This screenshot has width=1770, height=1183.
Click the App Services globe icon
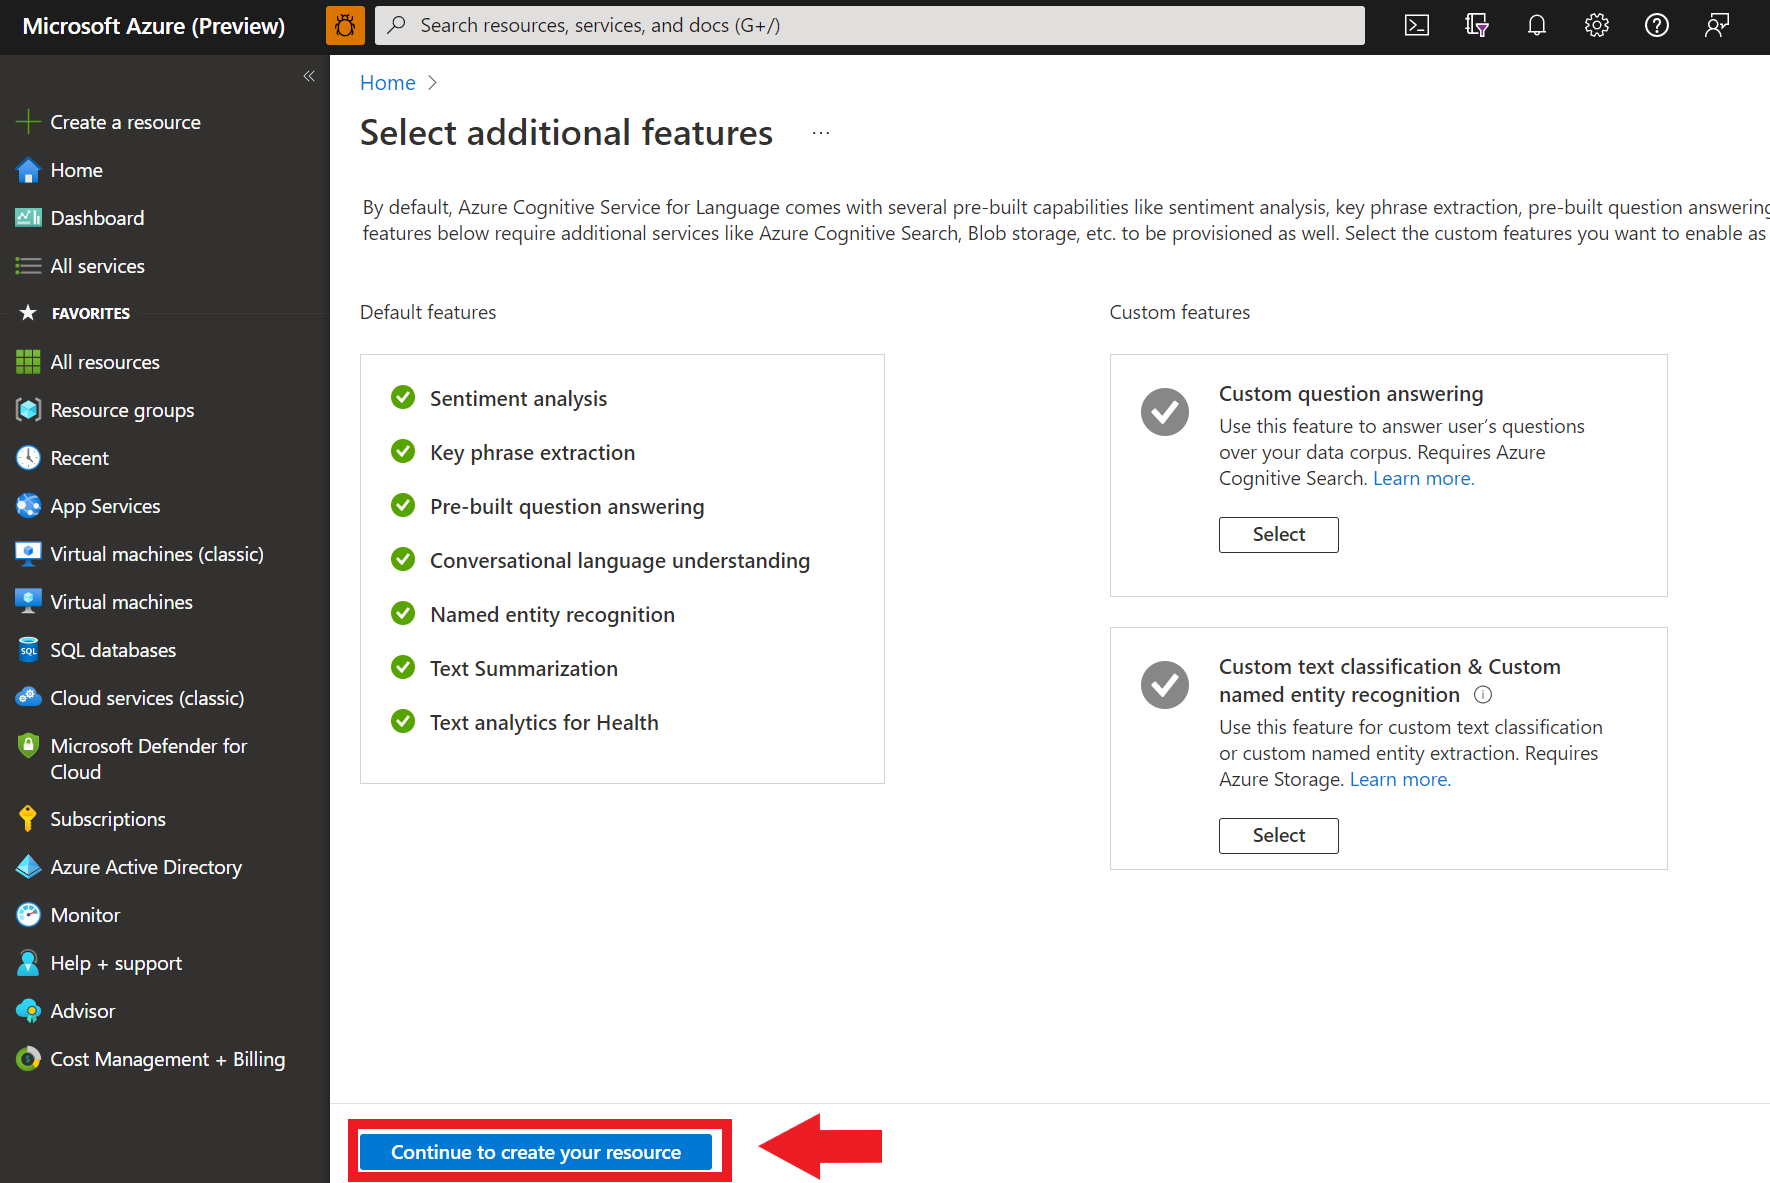click(28, 506)
